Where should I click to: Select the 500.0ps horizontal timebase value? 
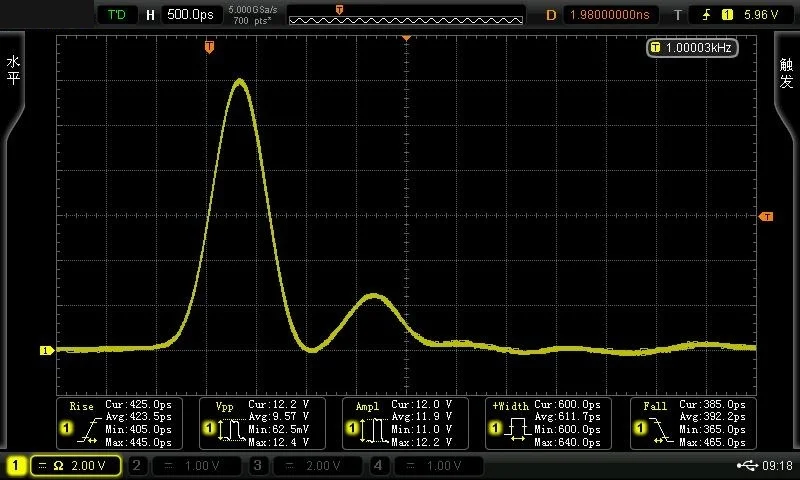point(191,14)
